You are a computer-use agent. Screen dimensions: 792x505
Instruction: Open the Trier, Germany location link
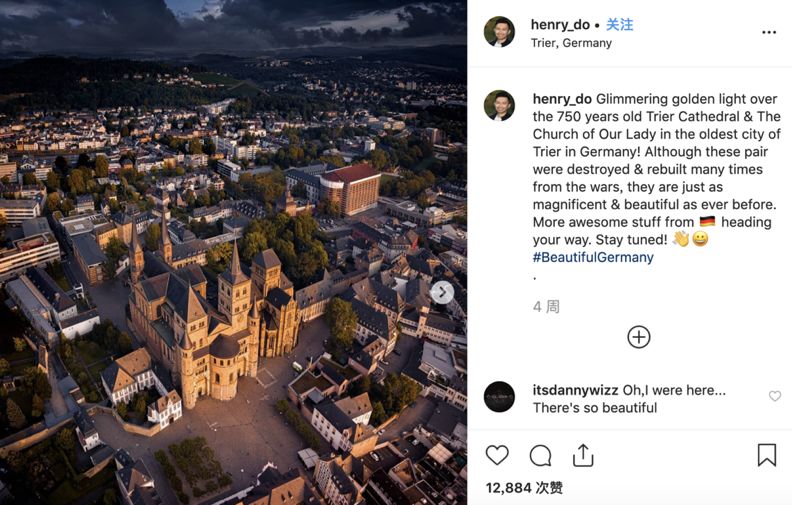[571, 43]
